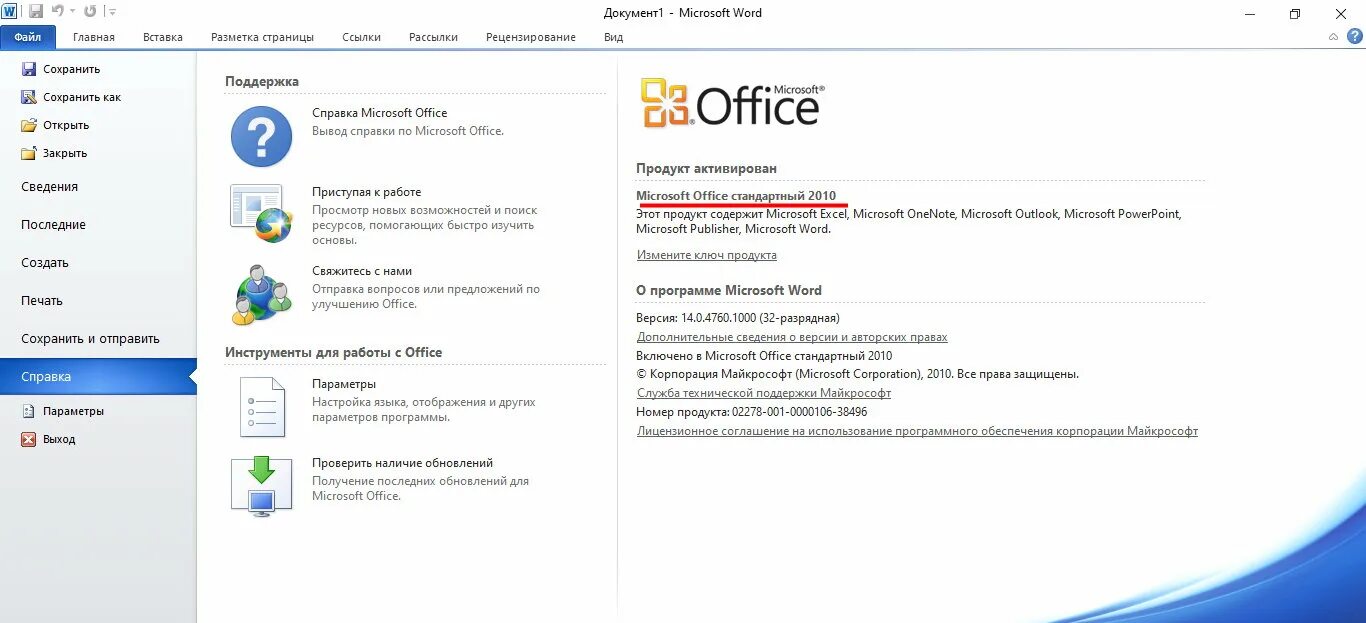Open the Customize Quick Access Toolbar dropdown

(111, 12)
